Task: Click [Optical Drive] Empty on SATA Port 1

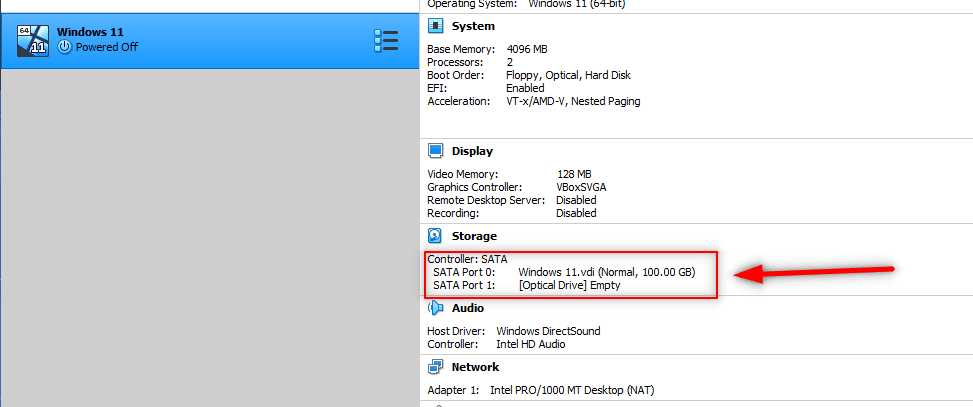Action: point(570,285)
